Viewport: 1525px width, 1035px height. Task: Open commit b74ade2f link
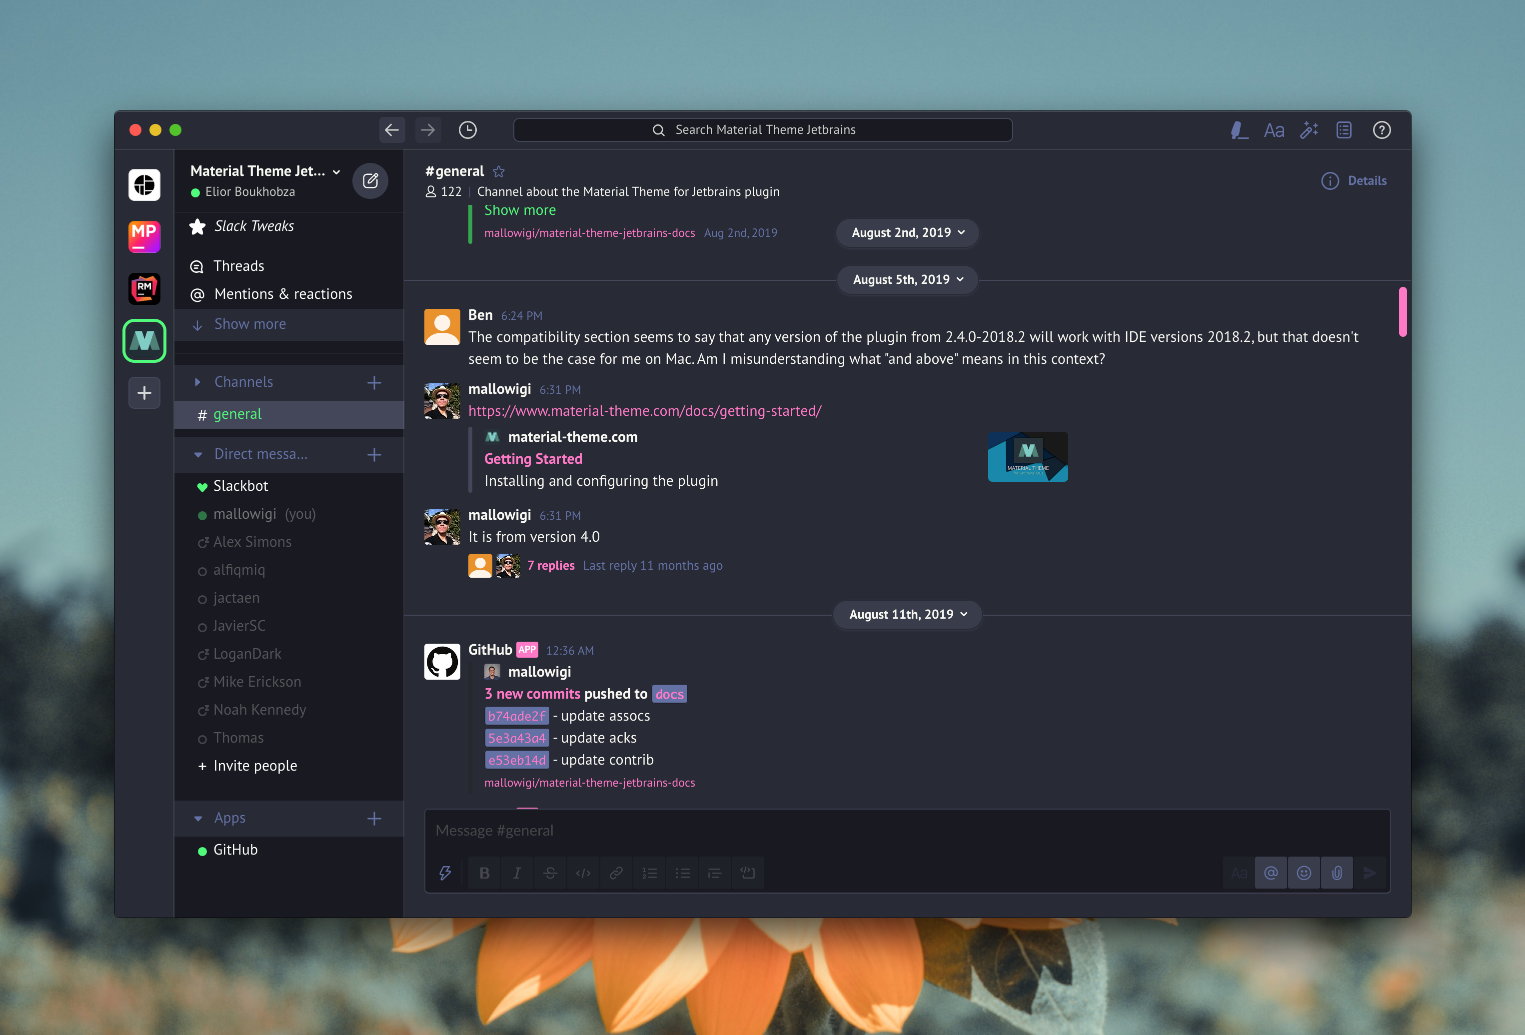[517, 716]
